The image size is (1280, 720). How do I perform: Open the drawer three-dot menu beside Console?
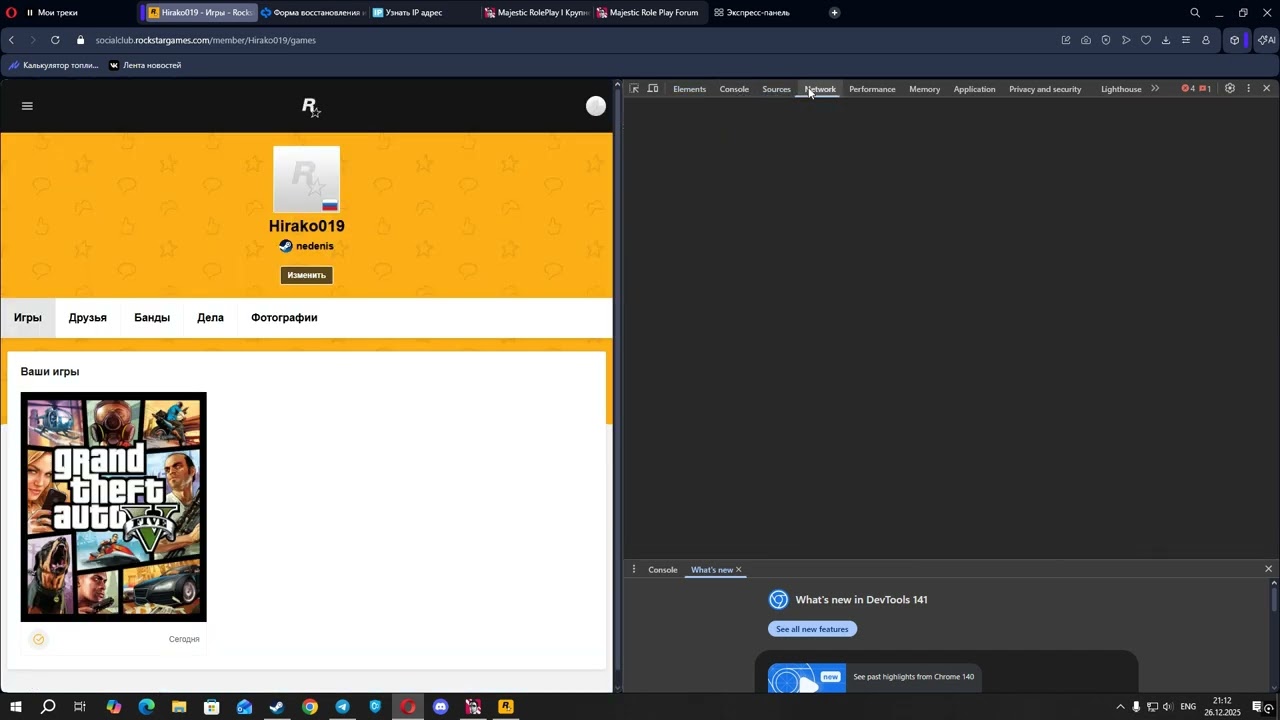[x=633, y=569]
